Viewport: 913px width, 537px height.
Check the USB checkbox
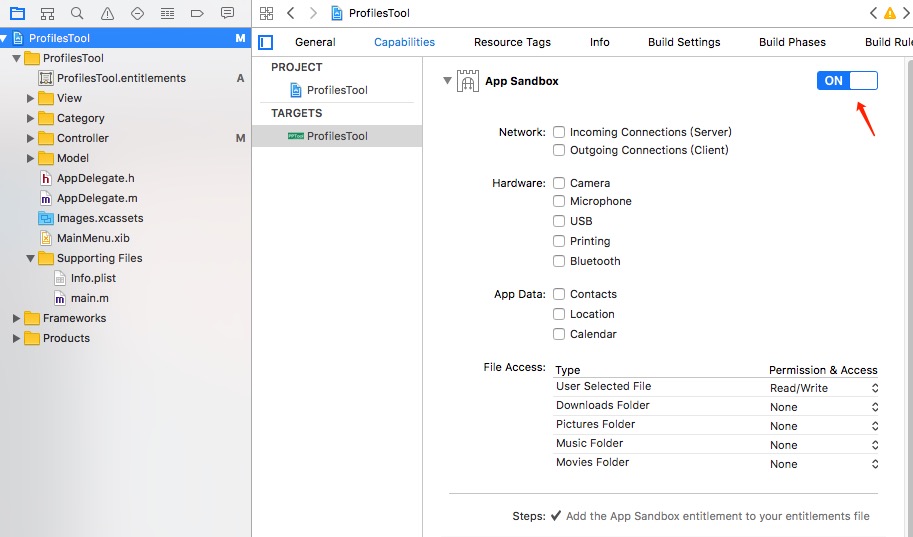click(559, 221)
